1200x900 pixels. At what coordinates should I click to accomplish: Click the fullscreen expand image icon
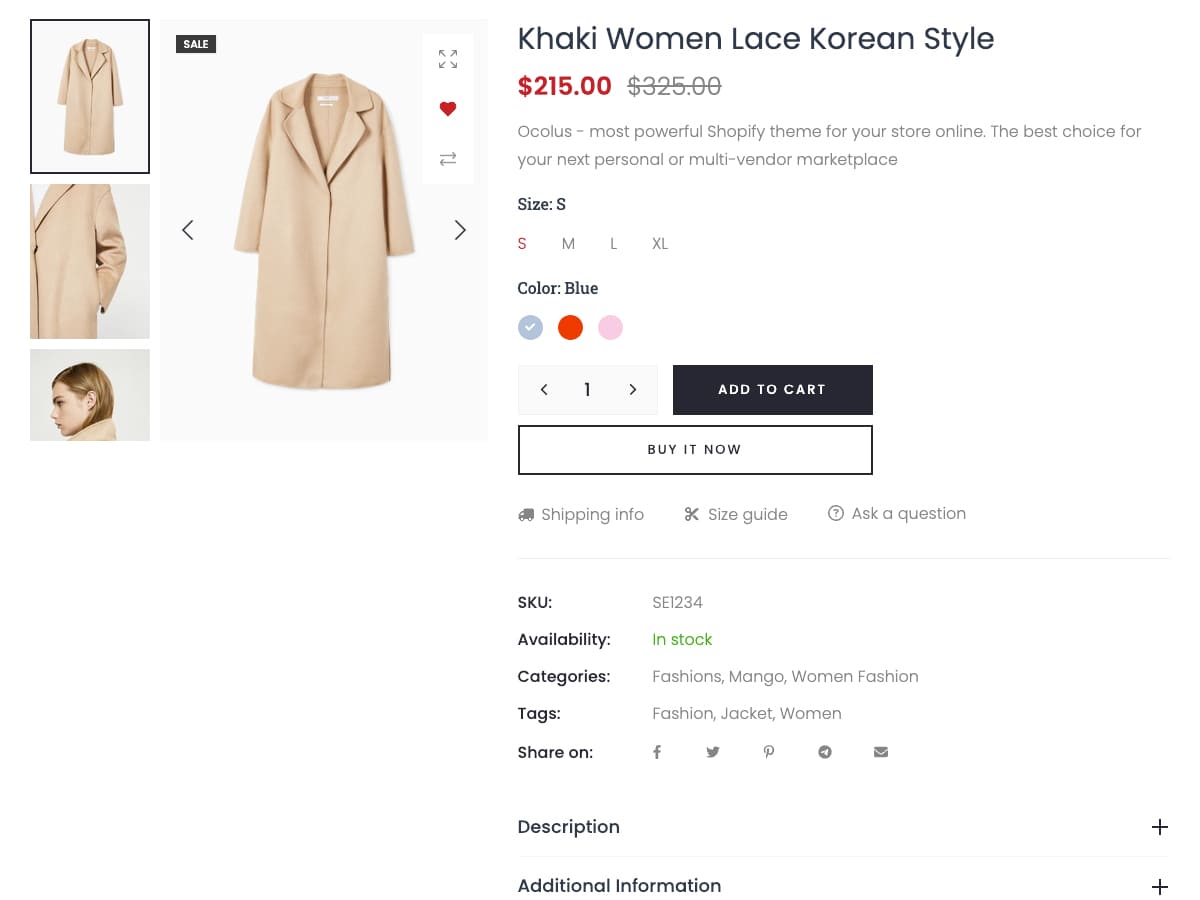point(448,59)
